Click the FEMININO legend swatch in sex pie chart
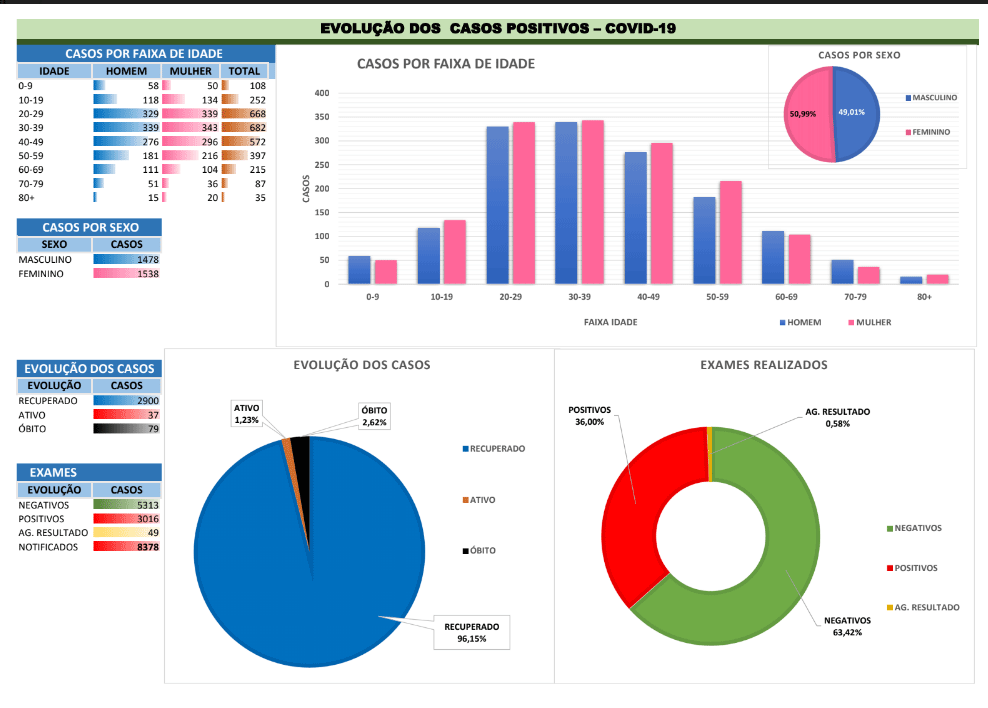The width and height of the screenshot is (988, 708). point(908,132)
